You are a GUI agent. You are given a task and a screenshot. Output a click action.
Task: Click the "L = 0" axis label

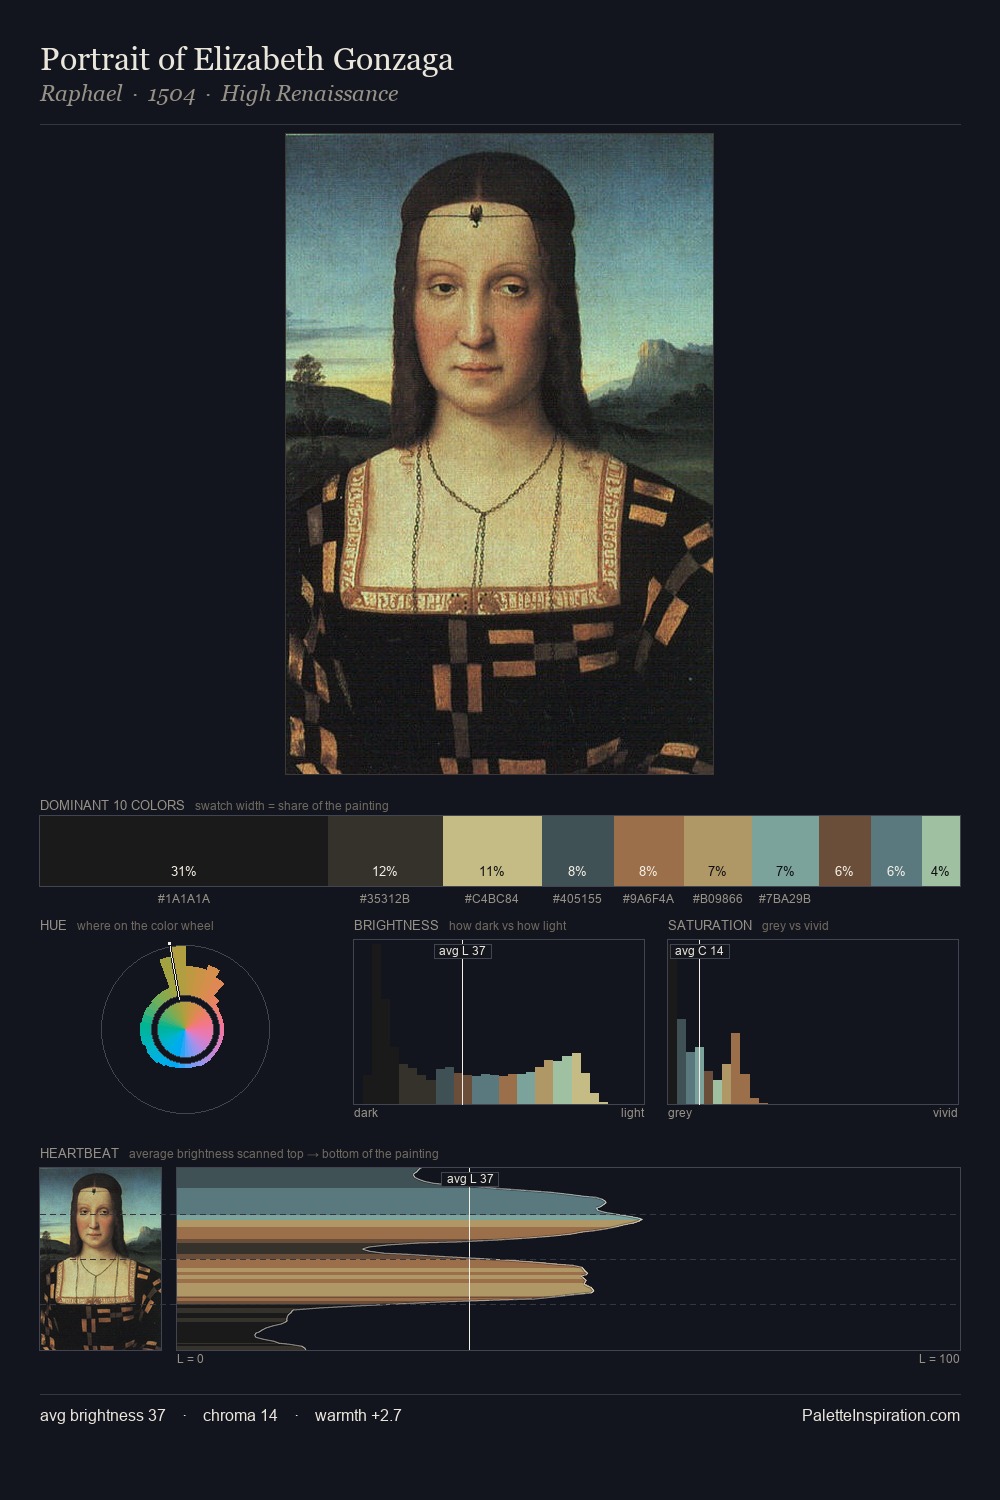190,1359
